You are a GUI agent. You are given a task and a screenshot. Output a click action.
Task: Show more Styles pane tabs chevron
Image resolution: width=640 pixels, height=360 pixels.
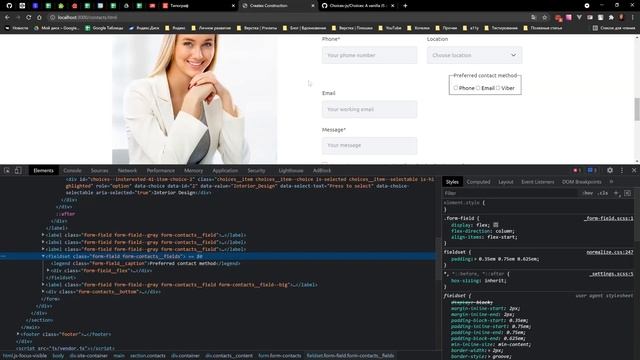coord(611,182)
